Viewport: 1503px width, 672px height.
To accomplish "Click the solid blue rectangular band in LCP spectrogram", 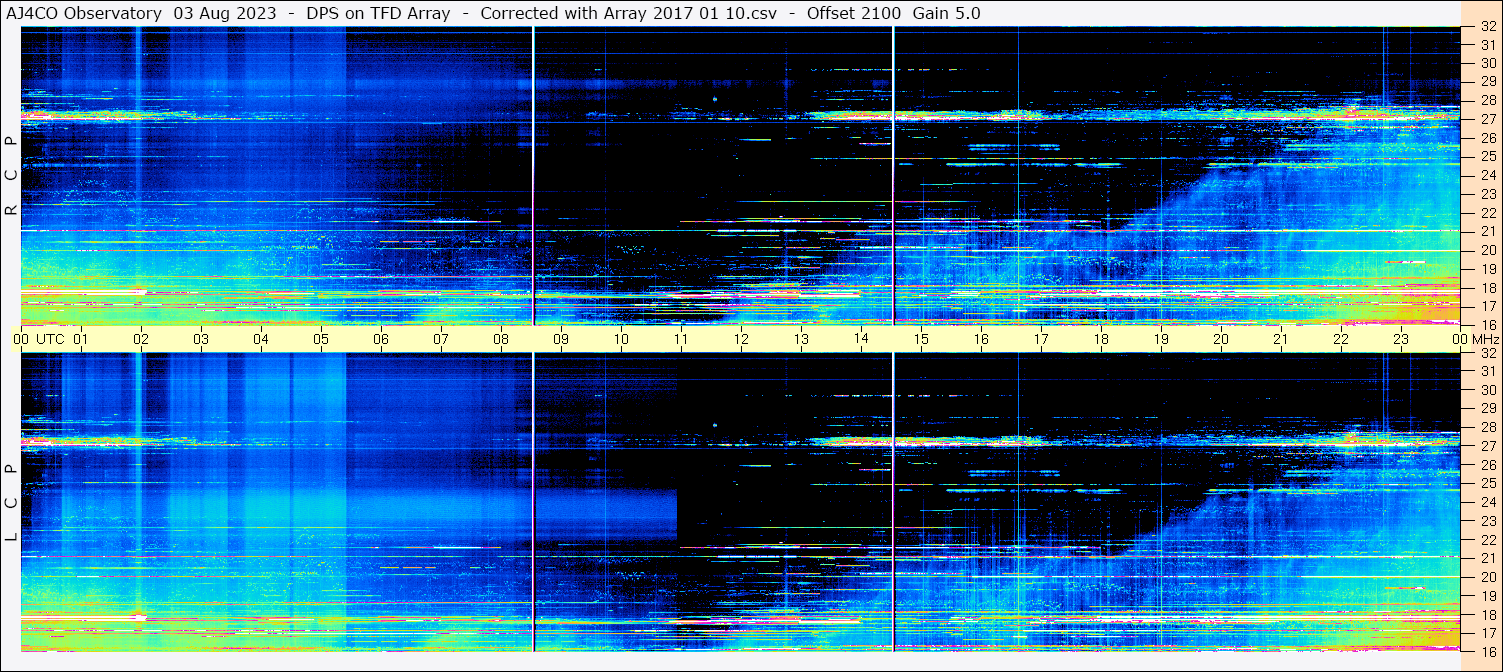I will (x=606, y=515).
